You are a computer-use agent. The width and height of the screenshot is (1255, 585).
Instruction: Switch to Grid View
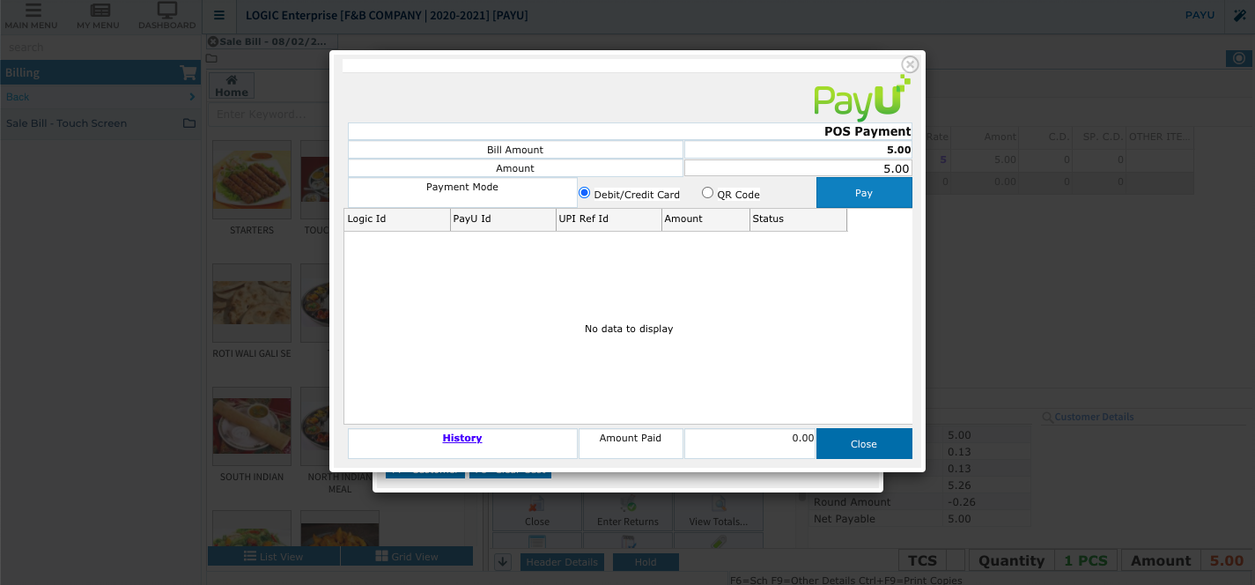(407, 556)
